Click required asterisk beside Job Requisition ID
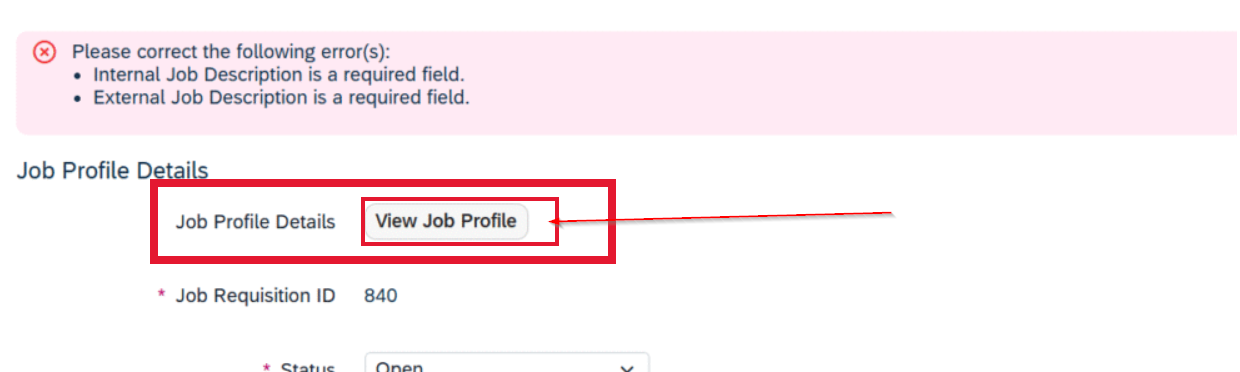 click(162, 295)
